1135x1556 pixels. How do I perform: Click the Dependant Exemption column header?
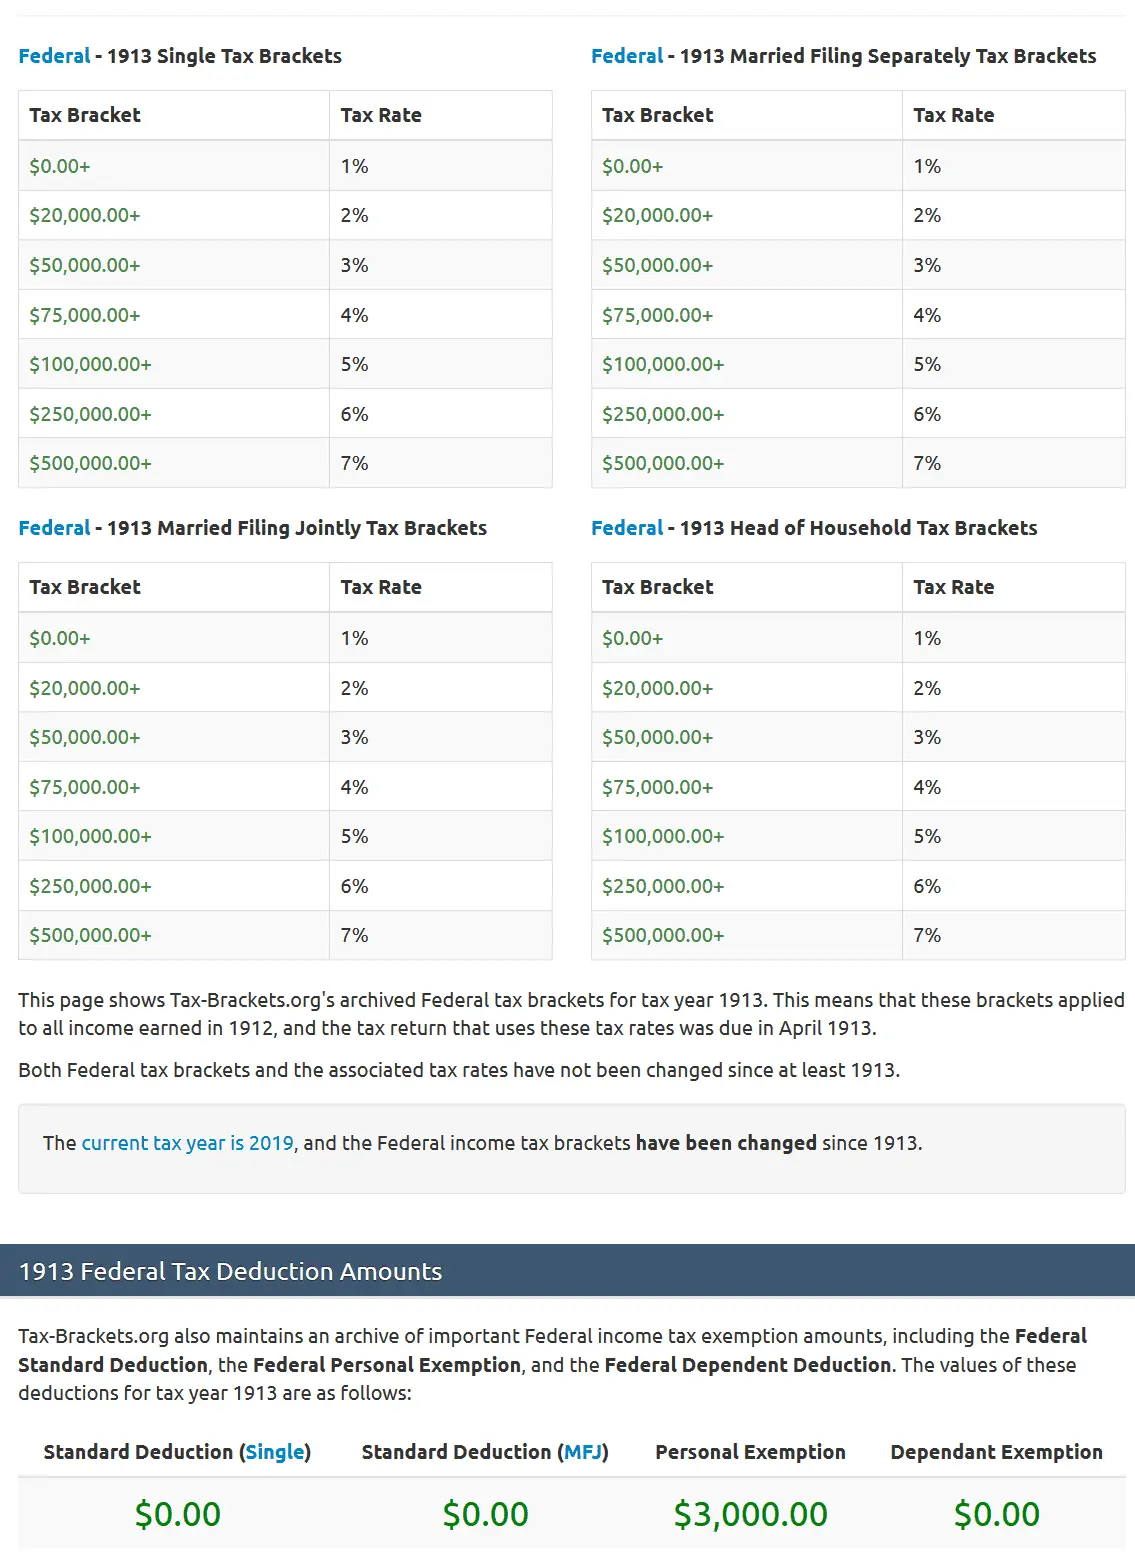(x=996, y=1452)
